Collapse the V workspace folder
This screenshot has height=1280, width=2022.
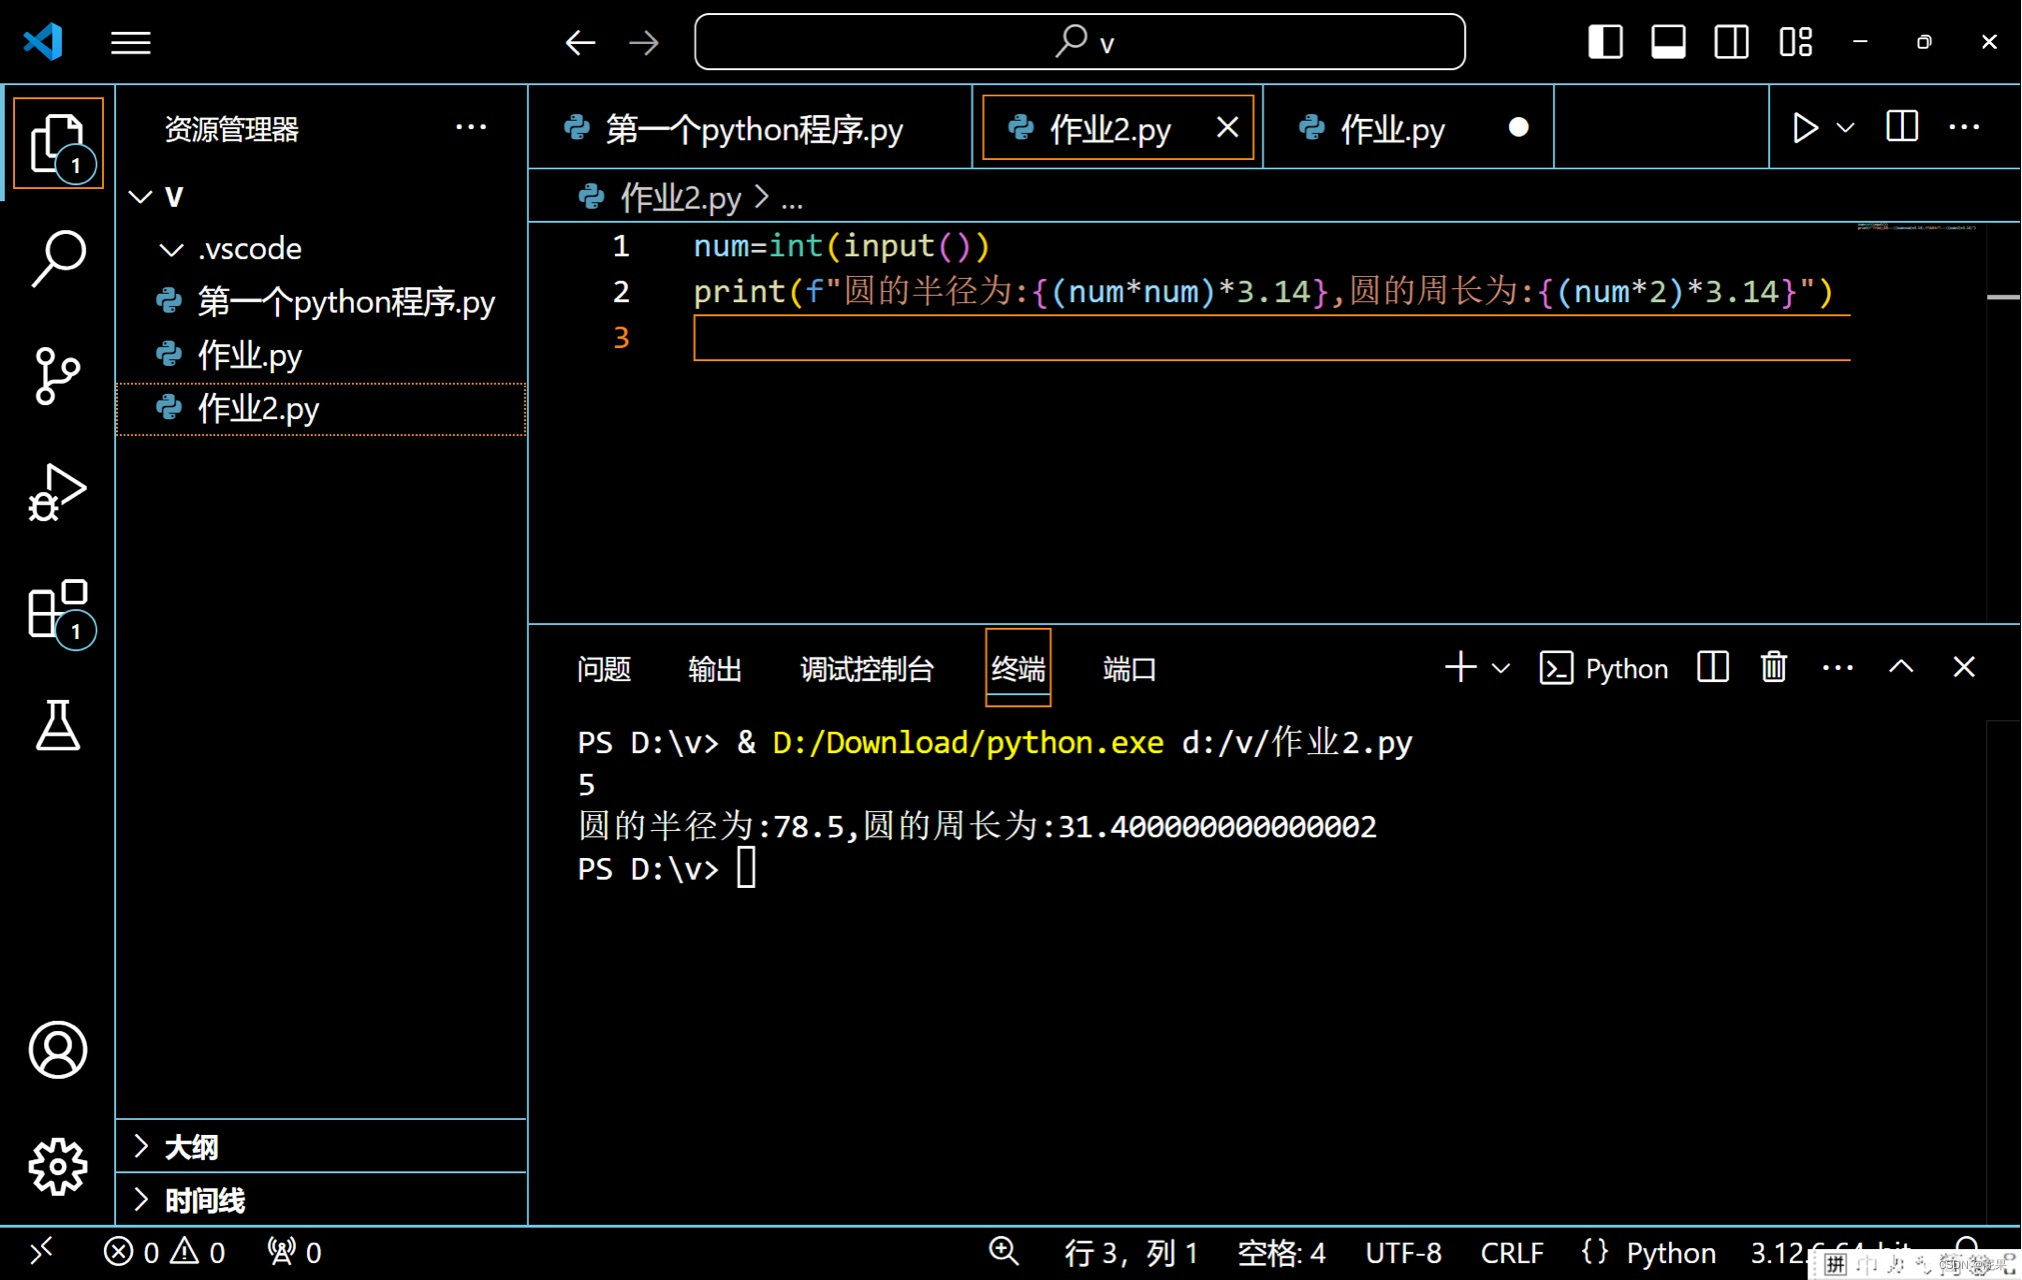[141, 197]
